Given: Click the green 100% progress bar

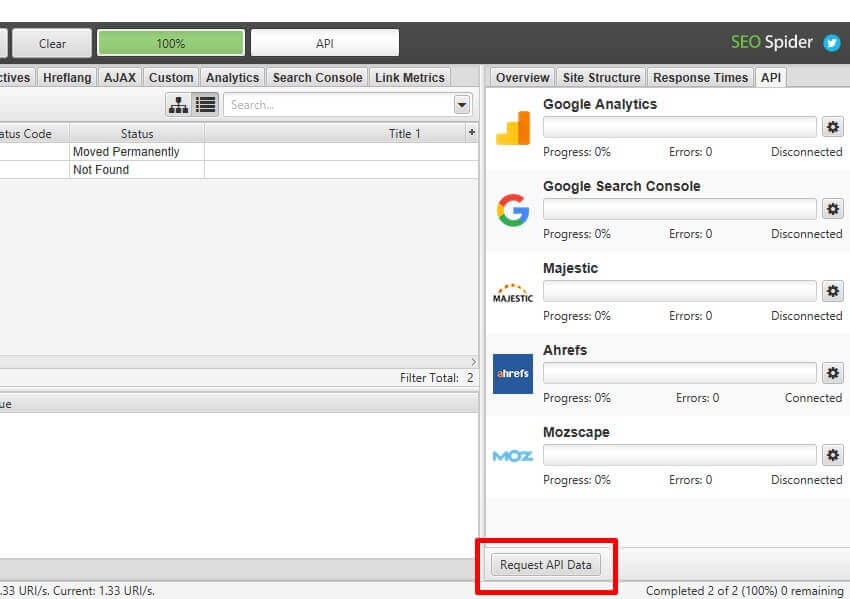Looking at the screenshot, I should 171,43.
